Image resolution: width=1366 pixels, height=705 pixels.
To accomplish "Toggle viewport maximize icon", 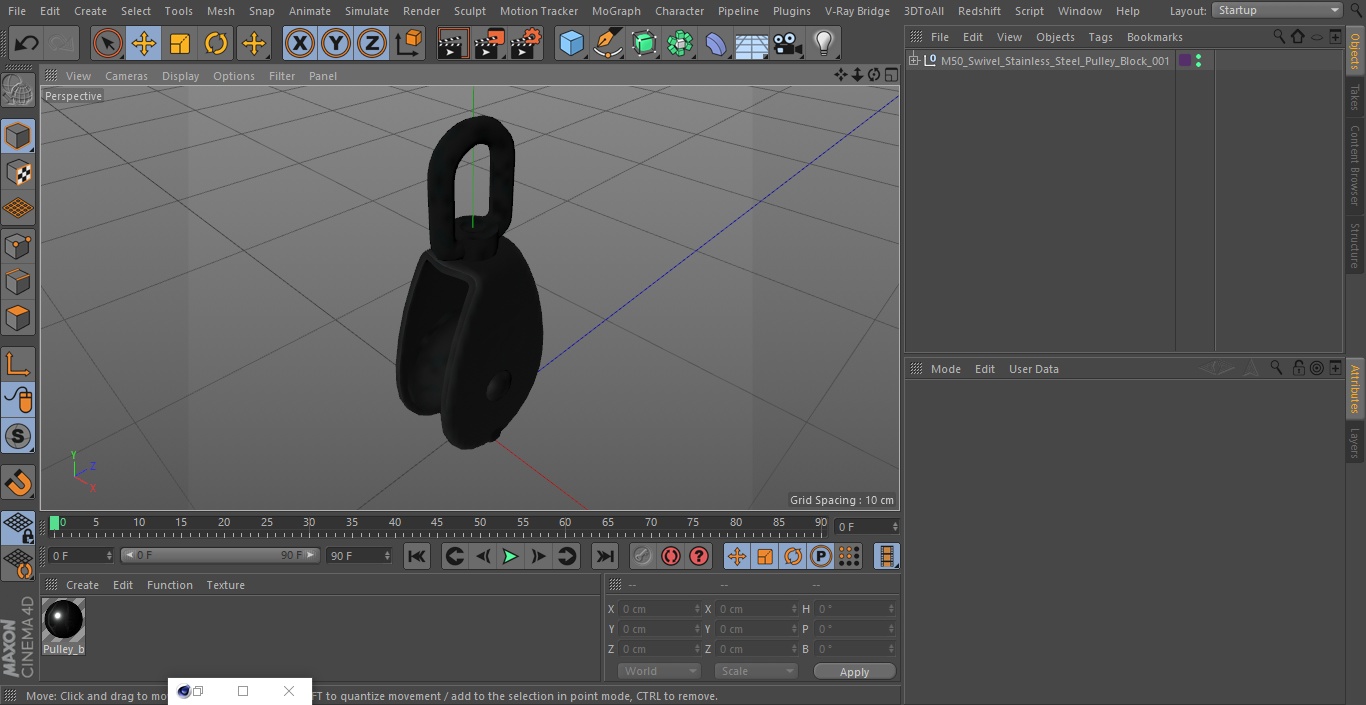I will 891,75.
